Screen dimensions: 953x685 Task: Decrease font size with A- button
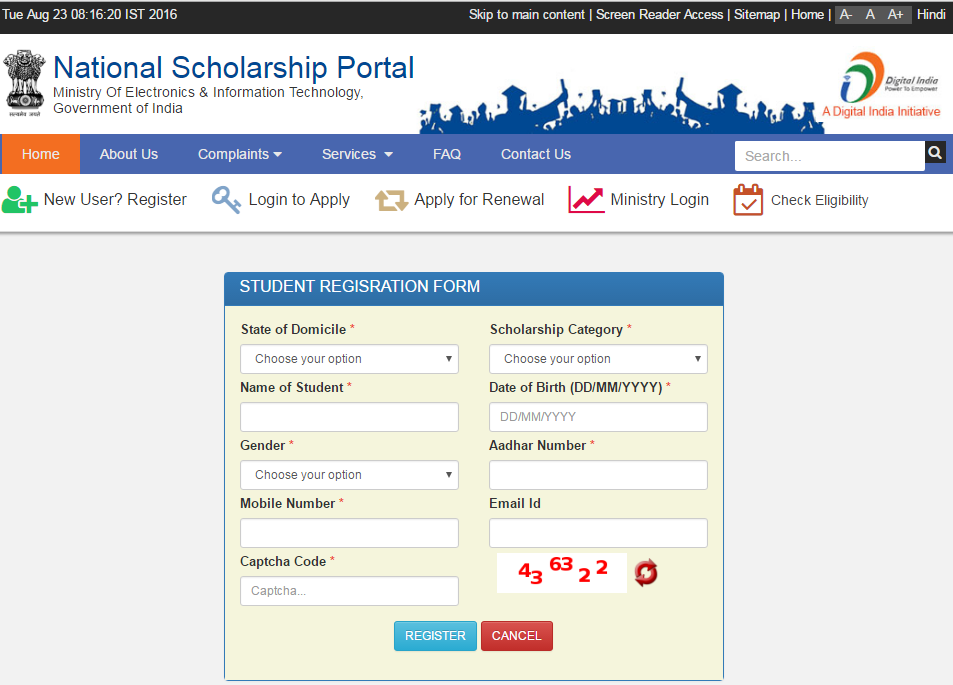pos(846,15)
